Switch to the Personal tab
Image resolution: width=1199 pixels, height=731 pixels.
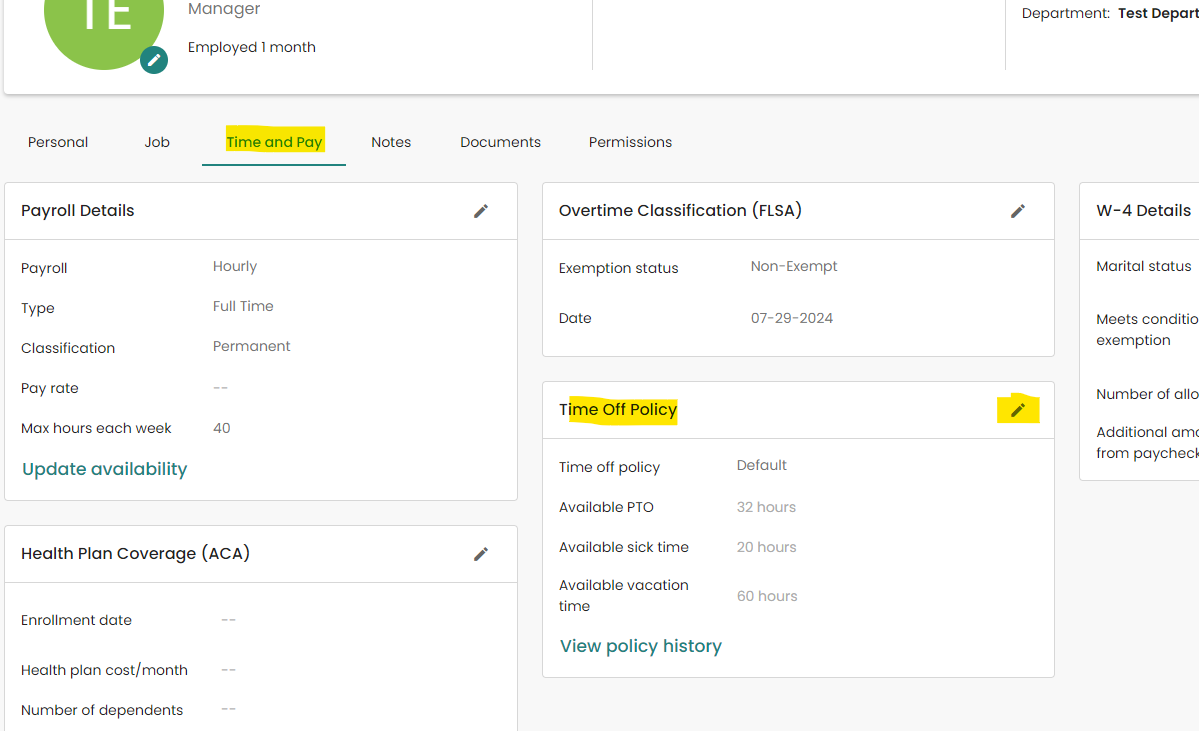point(57,142)
